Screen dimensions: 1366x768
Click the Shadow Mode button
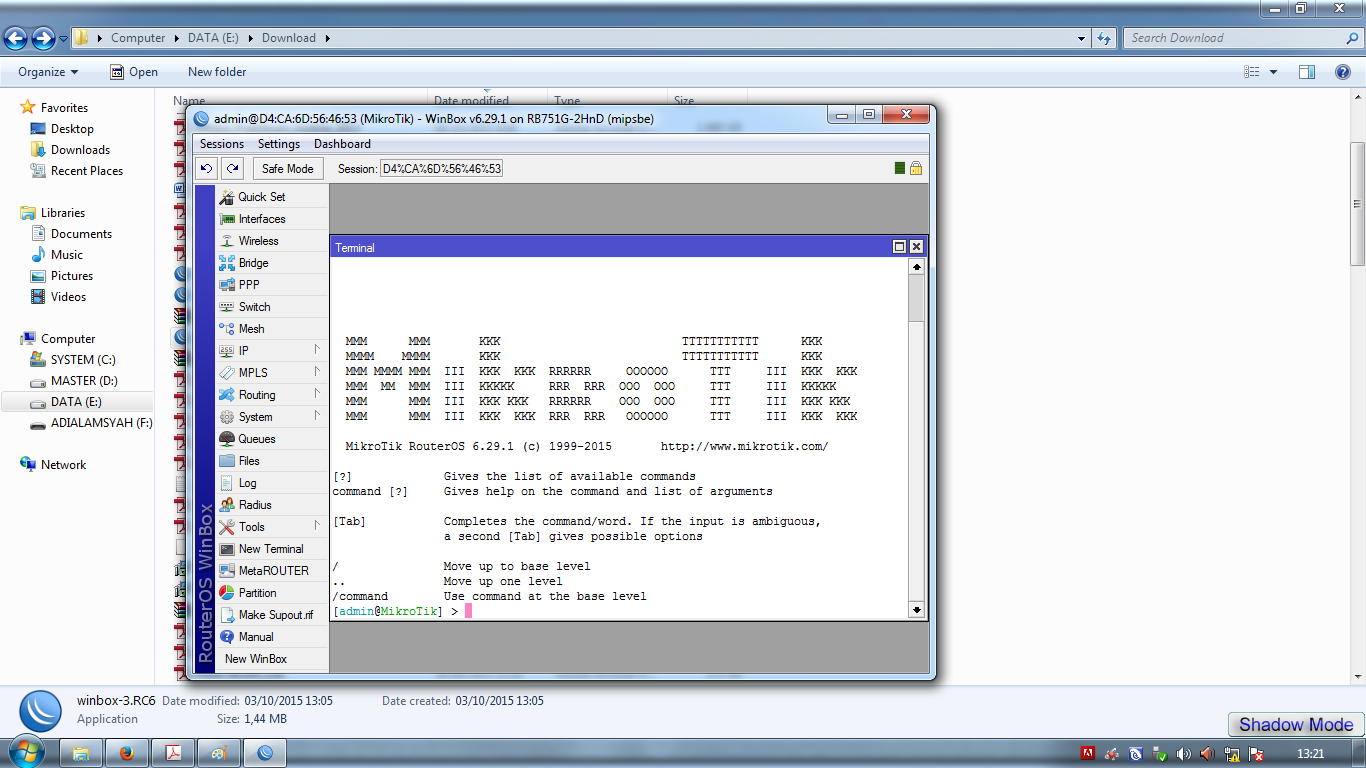(1295, 725)
